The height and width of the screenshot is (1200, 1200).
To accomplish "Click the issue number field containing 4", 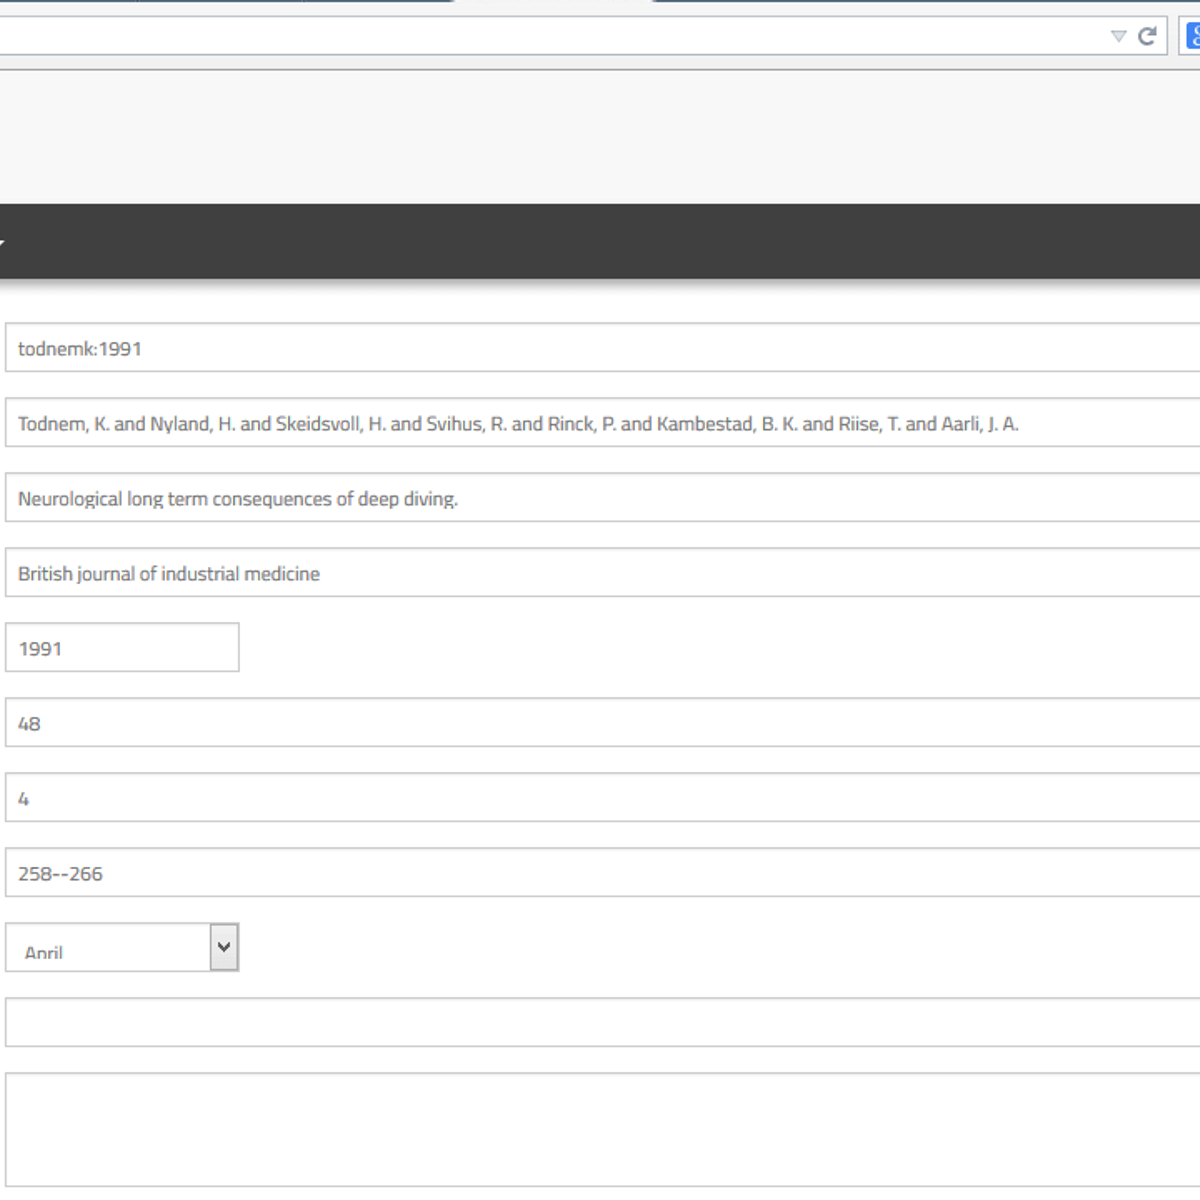I will click(600, 798).
